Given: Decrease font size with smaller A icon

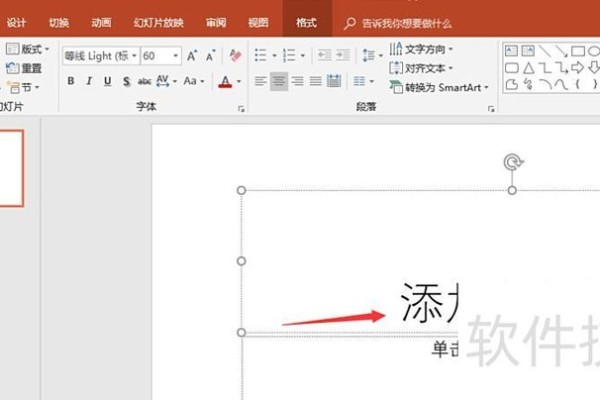Looking at the screenshot, I should pos(210,56).
